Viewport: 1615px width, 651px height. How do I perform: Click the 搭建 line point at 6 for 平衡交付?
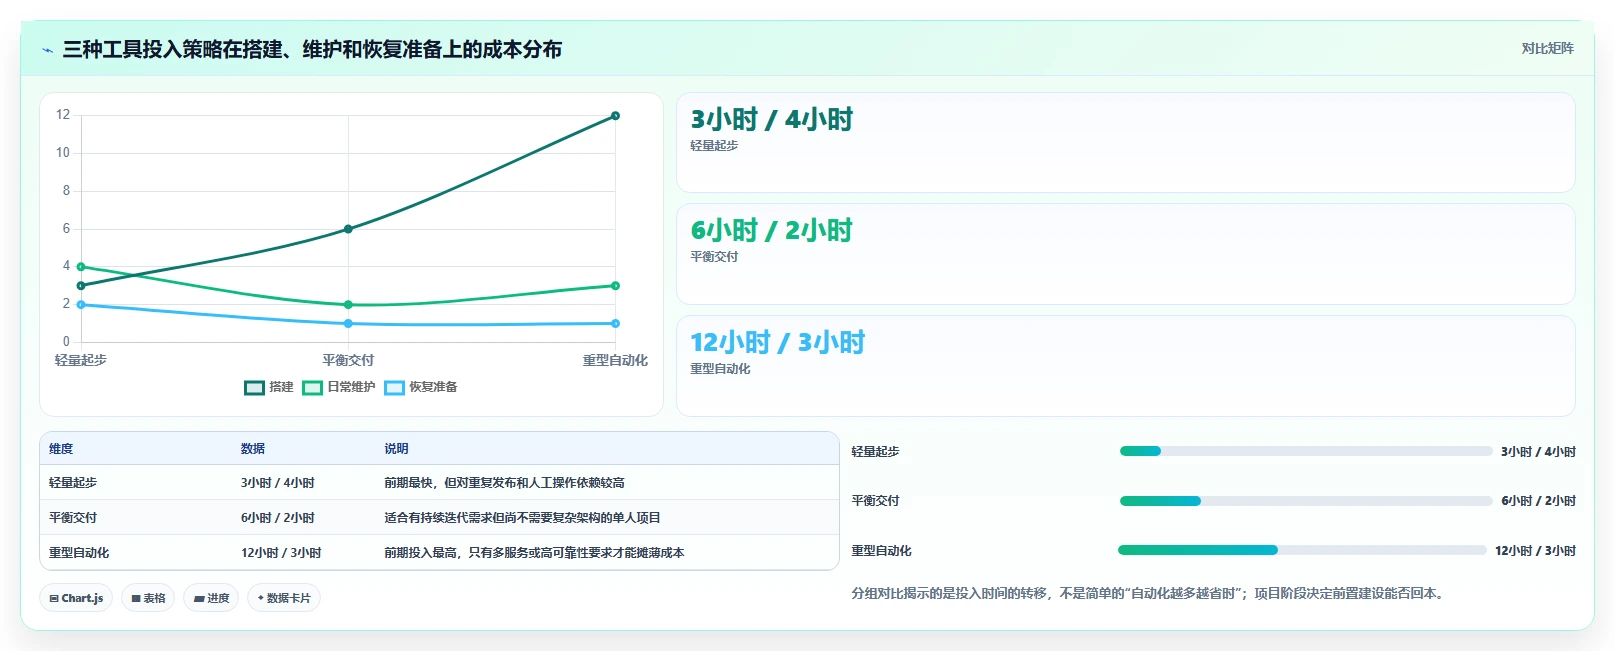pyautogui.click(x=348, y=229)
